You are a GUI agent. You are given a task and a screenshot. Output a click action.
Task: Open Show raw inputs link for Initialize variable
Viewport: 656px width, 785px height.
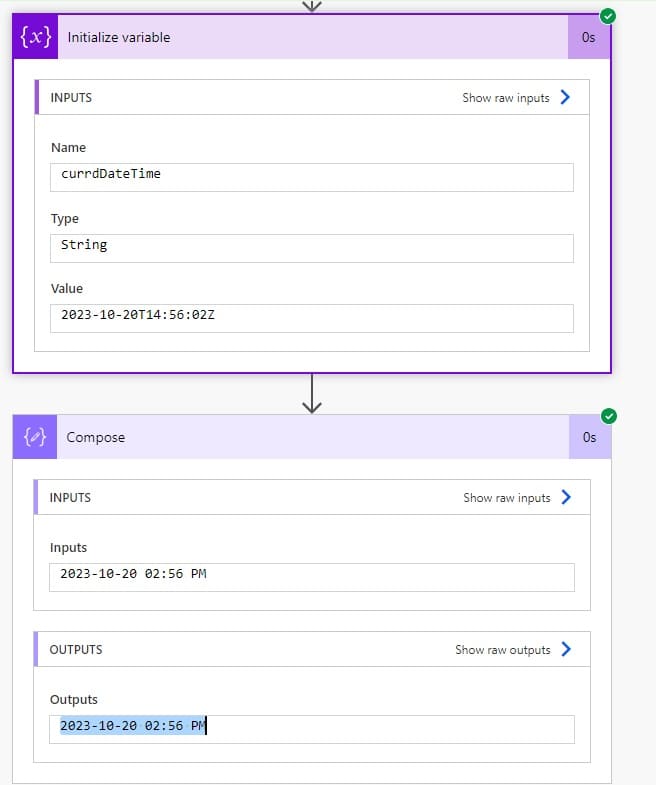[506, 98]
